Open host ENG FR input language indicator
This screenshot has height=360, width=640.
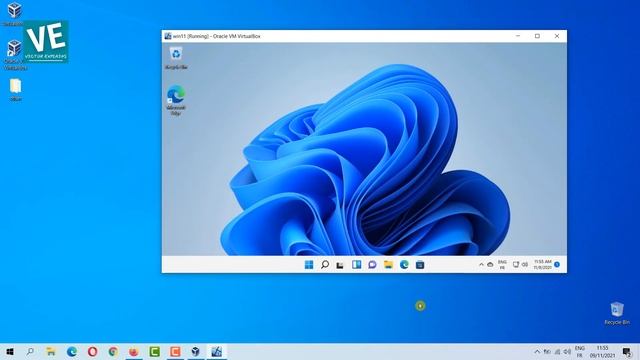click(x=580, y=352)
